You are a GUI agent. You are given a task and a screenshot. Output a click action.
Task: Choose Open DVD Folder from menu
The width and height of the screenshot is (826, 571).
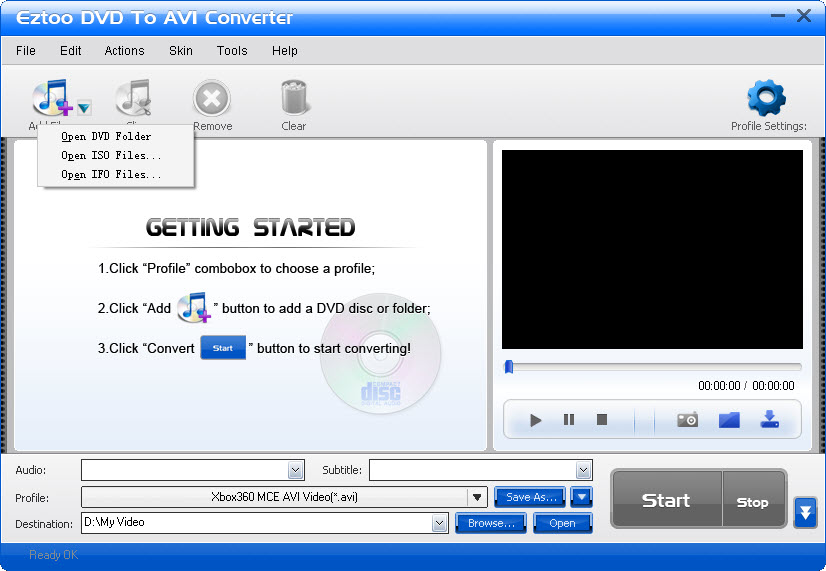coord(106,136)
